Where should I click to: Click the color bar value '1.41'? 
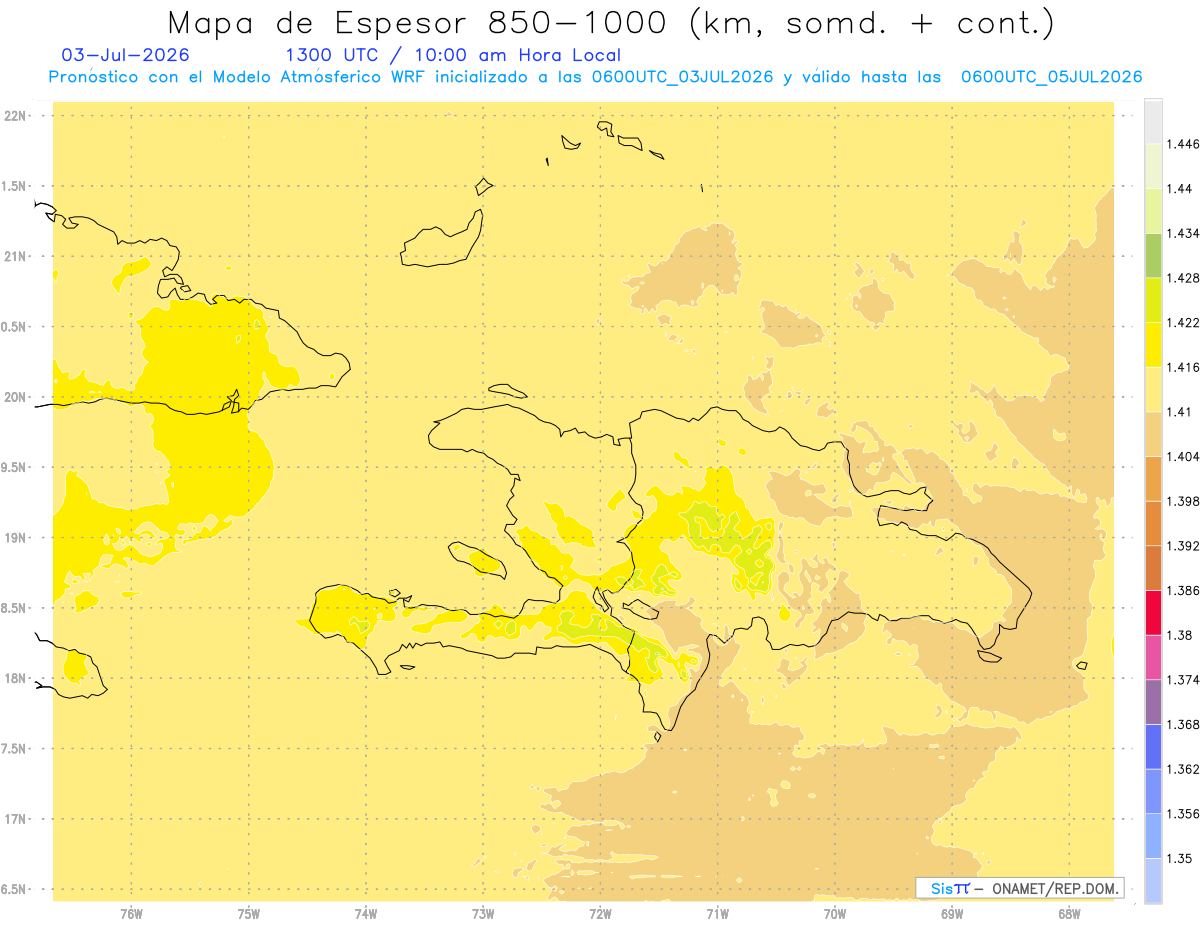point(1179,412)
